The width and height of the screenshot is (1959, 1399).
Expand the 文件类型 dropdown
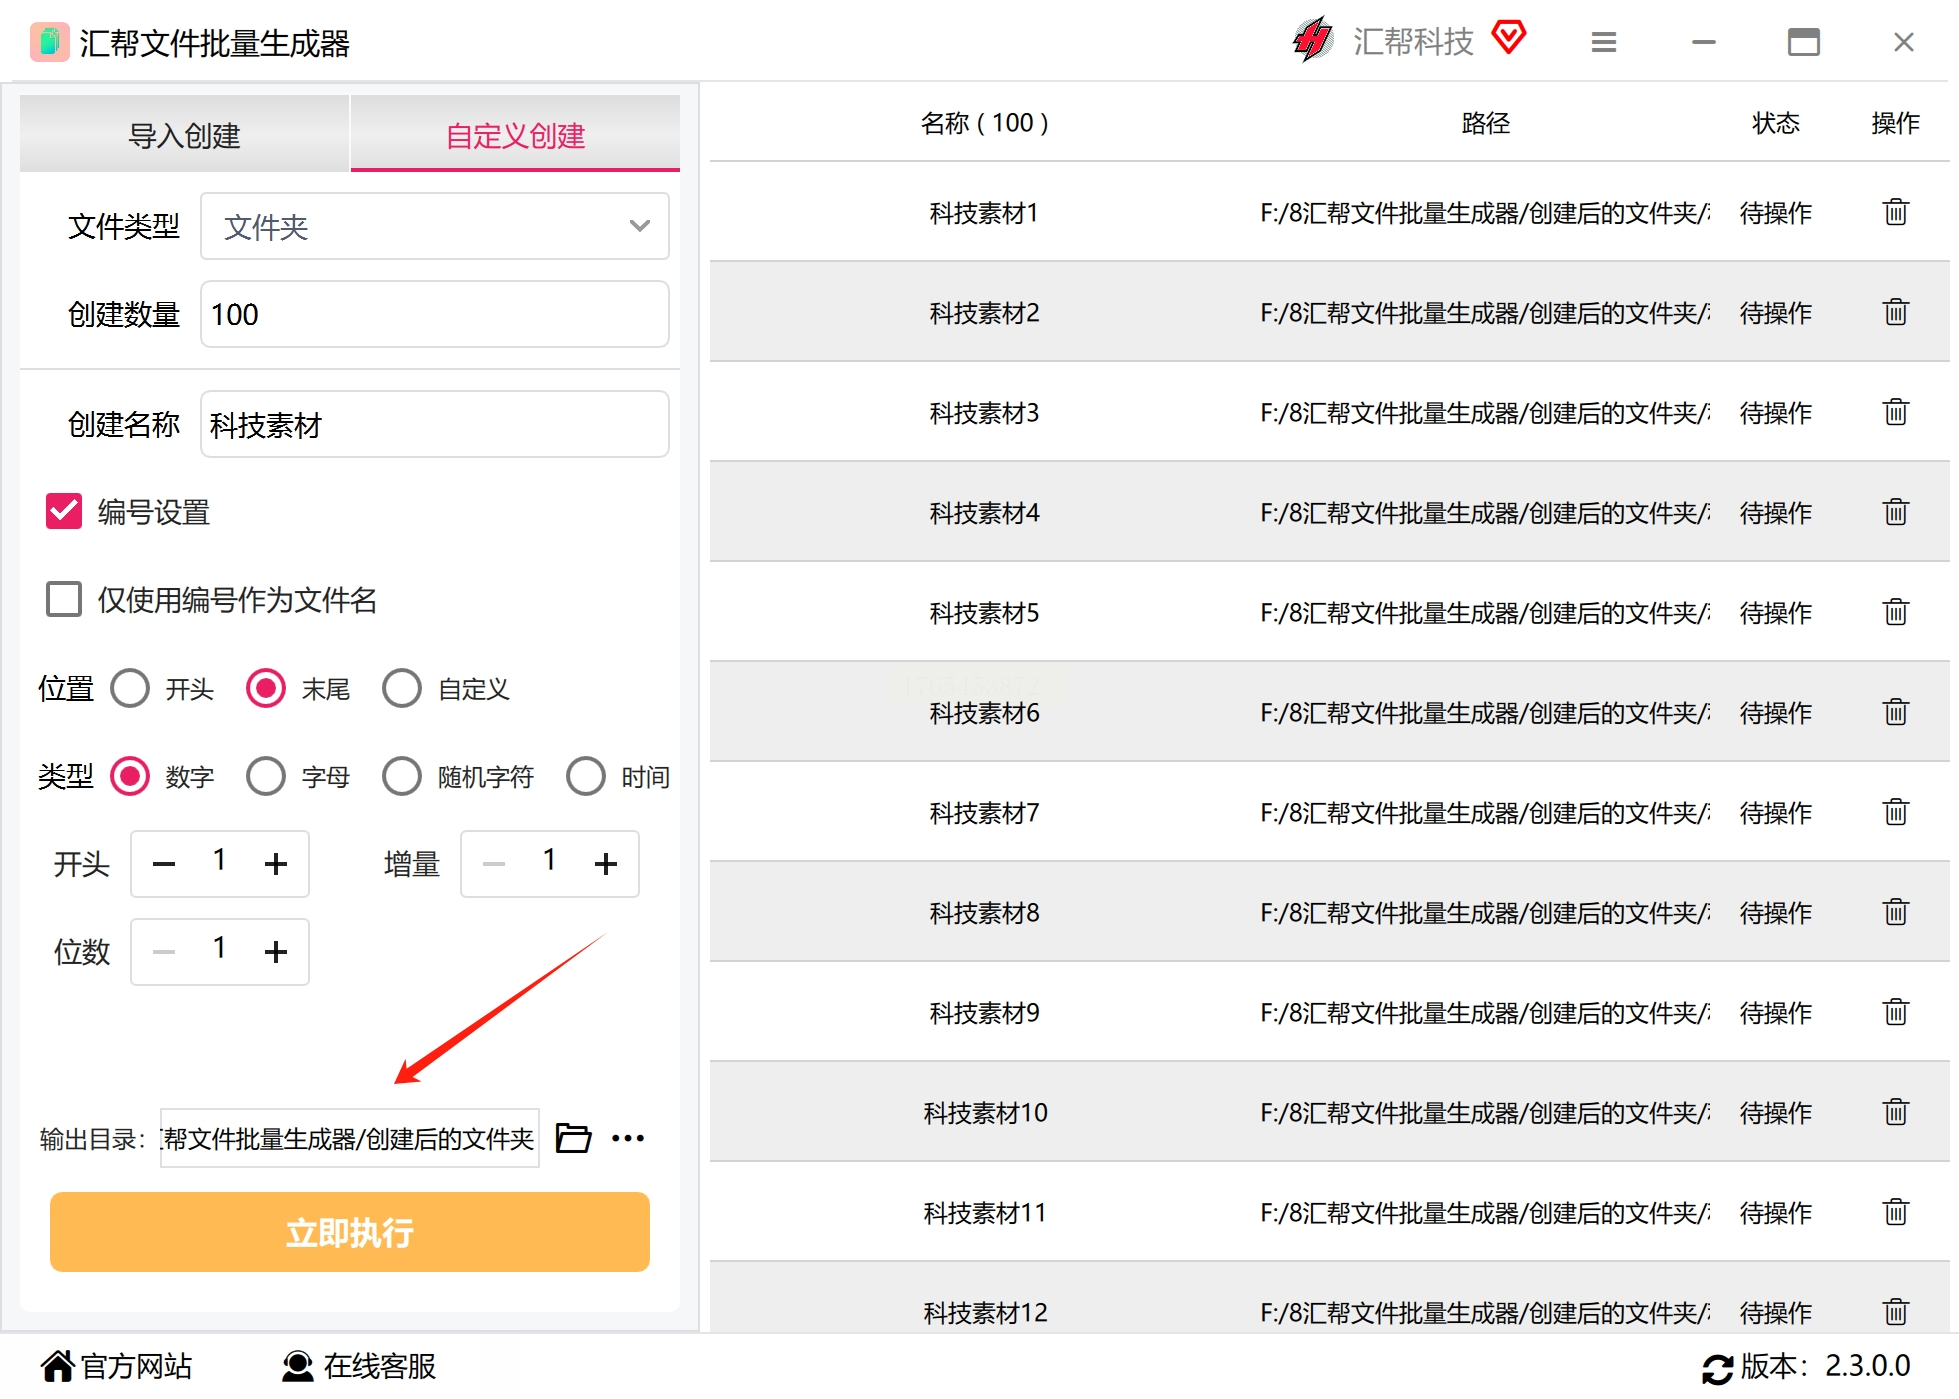434,226
